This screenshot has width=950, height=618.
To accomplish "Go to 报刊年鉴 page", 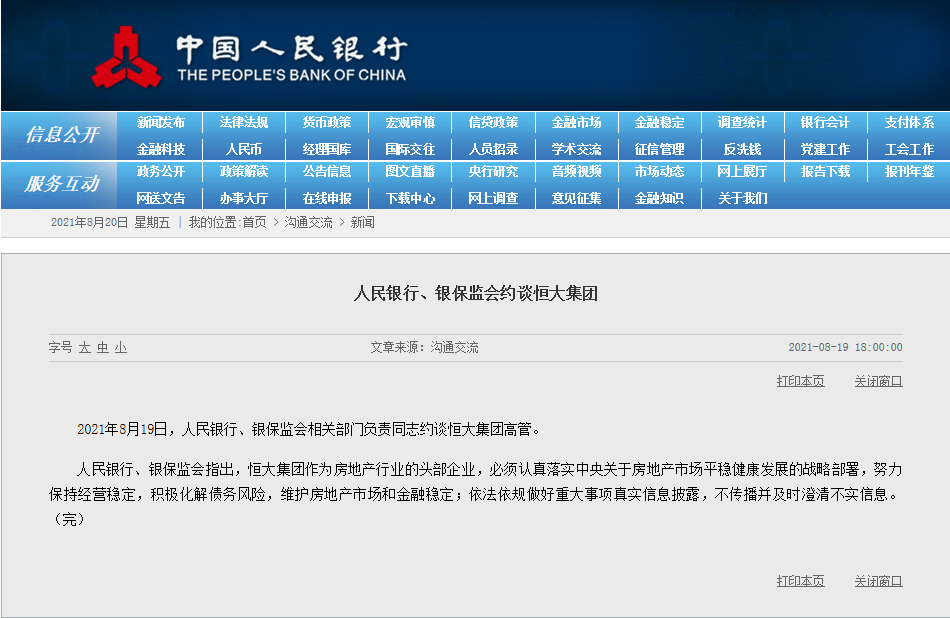I will pyautogui.click(x=909, y=171).
